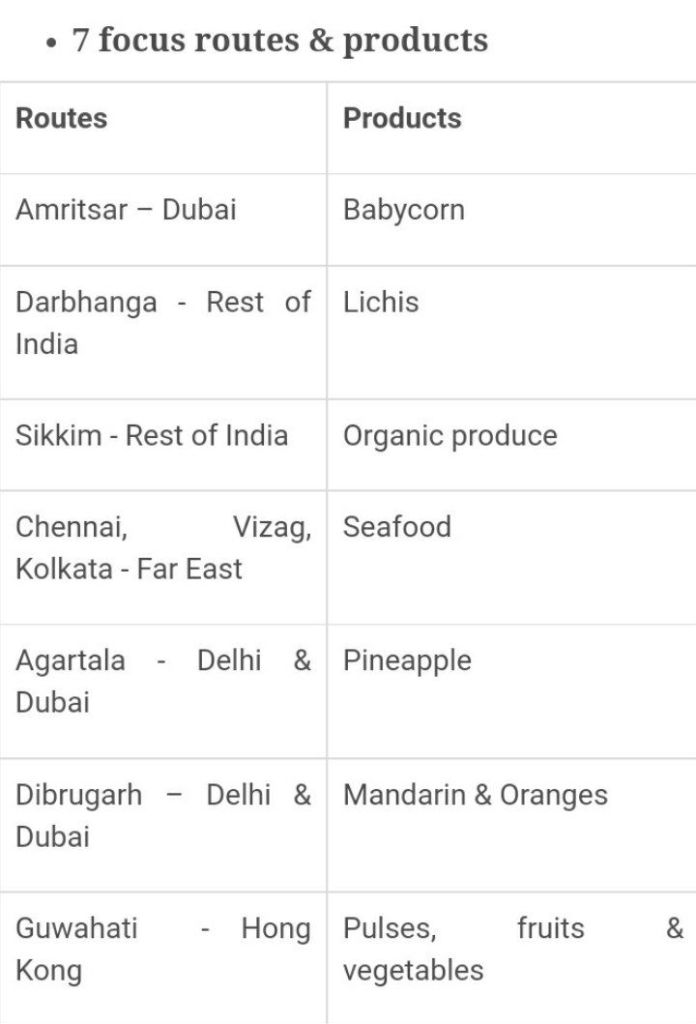Click the Amritsar – Dubai route cell

(x=126, y=210)
